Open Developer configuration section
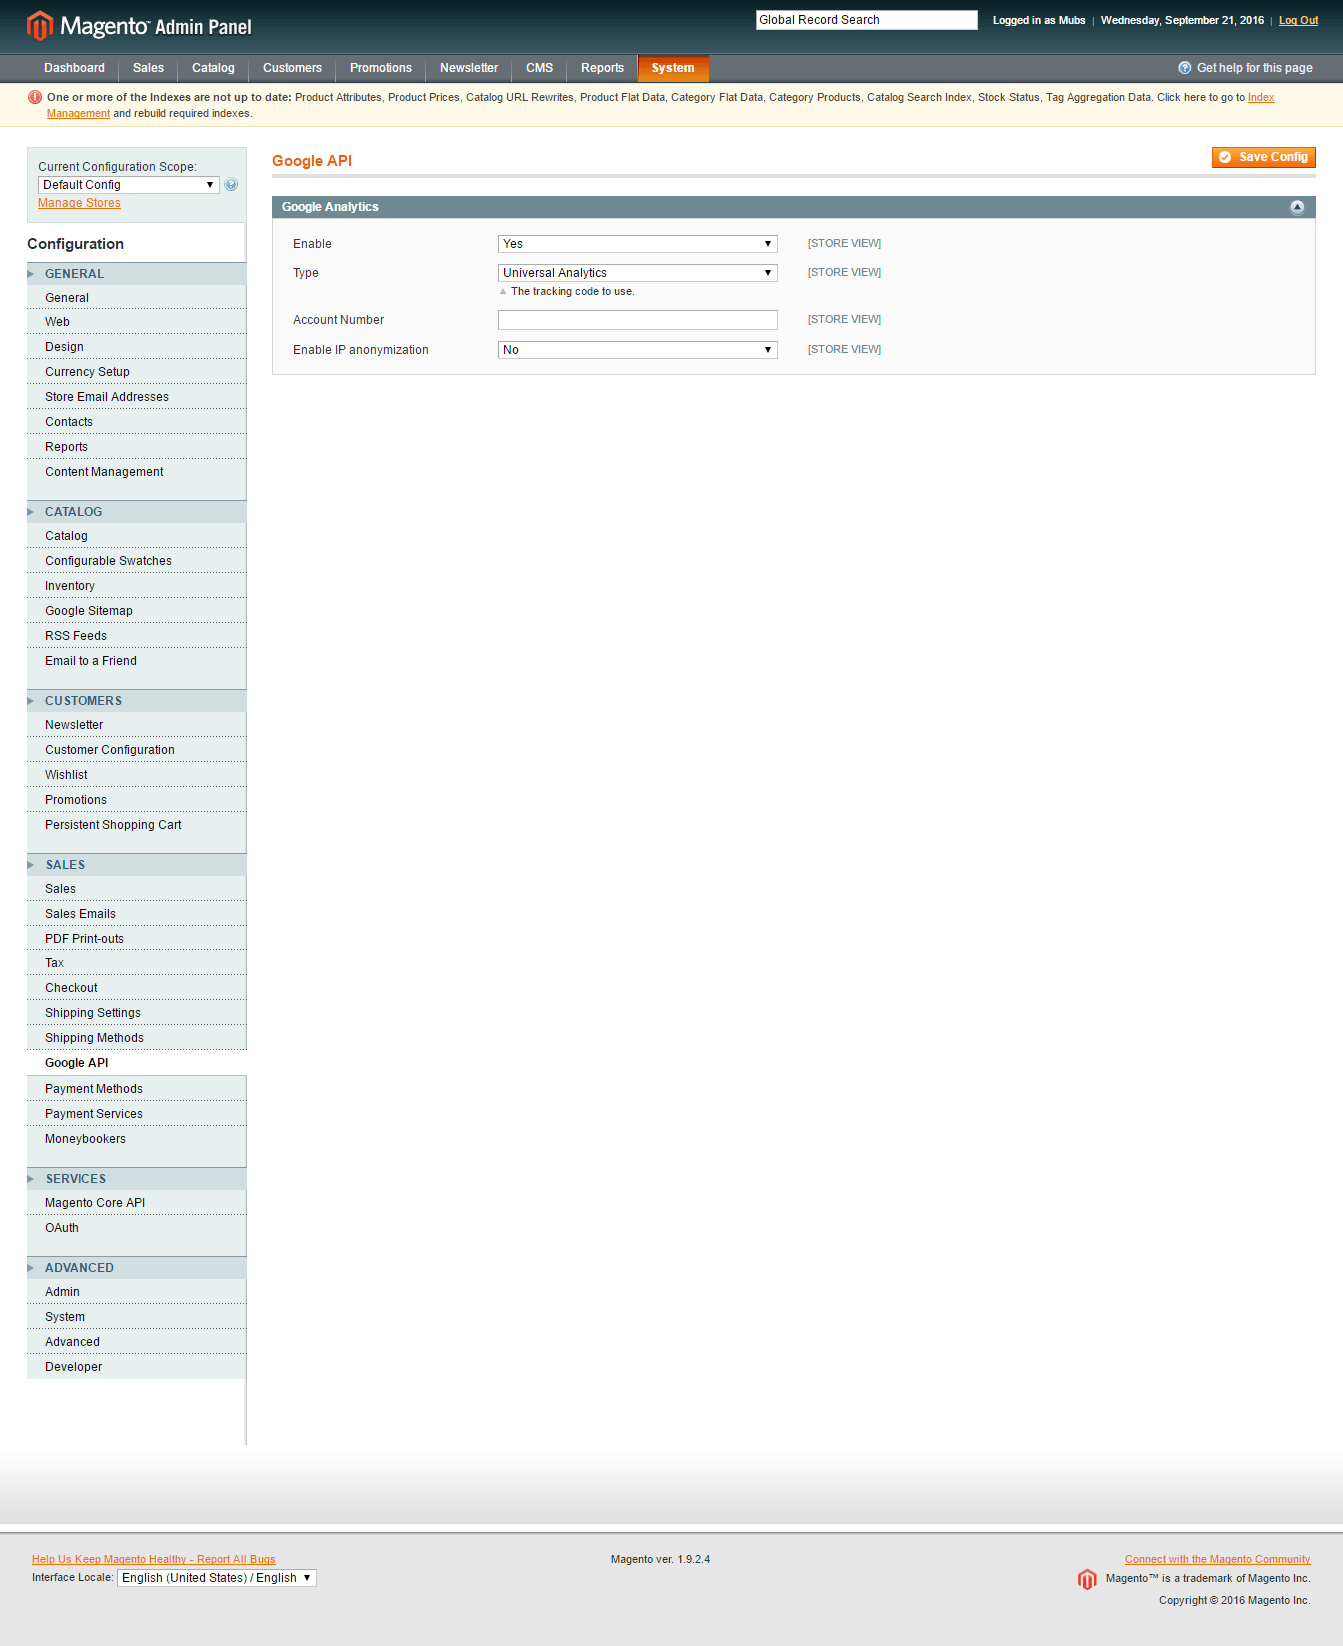The height and width of the screenshot is (1646, 1343). click(136, 1367)
